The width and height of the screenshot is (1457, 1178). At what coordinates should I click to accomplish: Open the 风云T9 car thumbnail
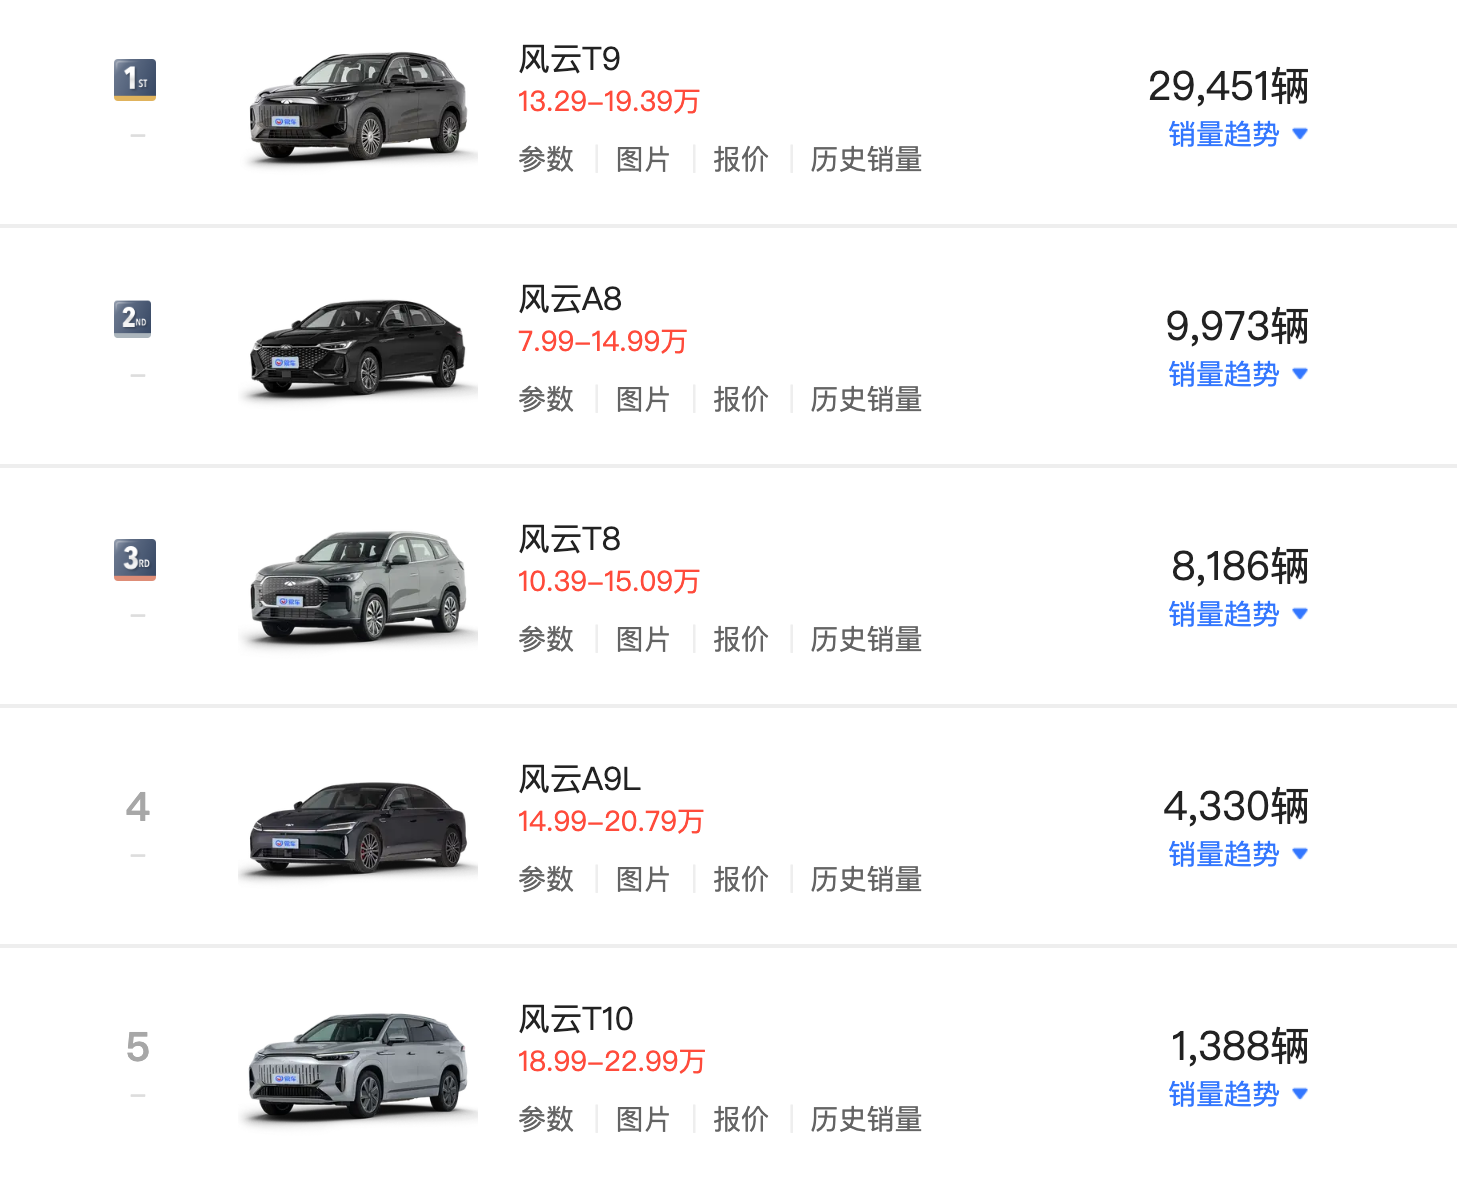[358, 106]
